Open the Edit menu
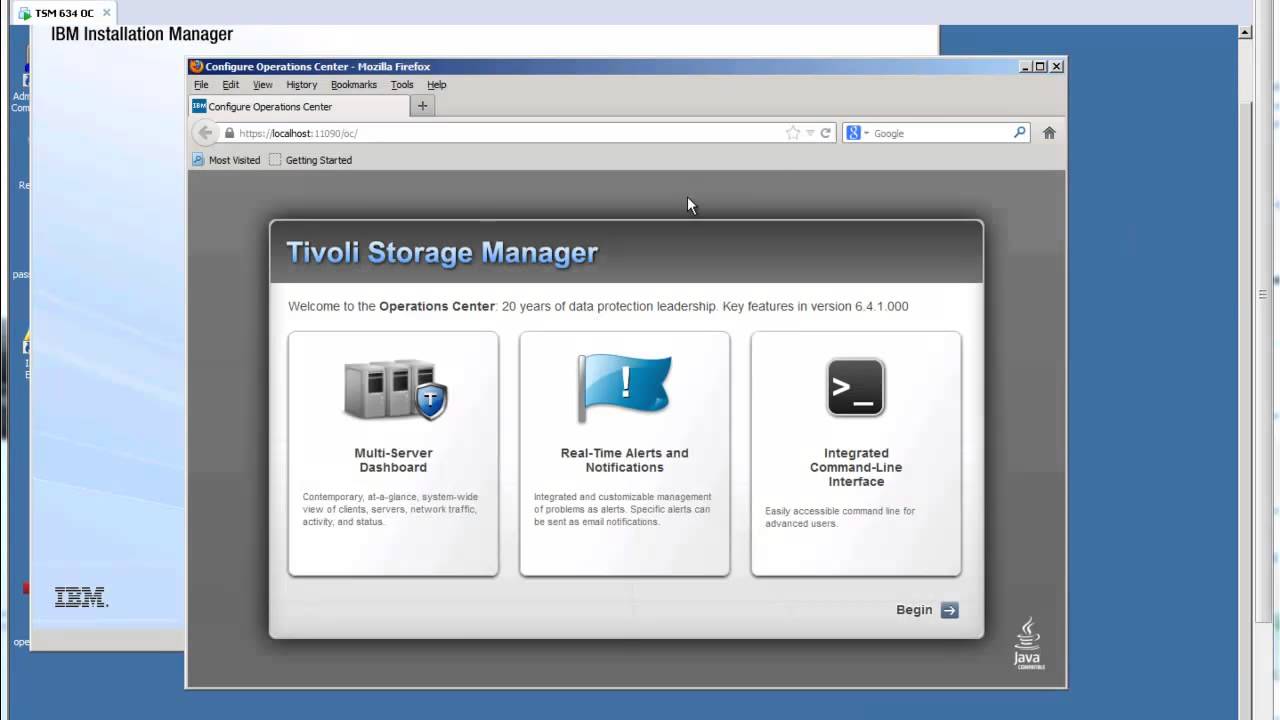 [x=231, y=85]
